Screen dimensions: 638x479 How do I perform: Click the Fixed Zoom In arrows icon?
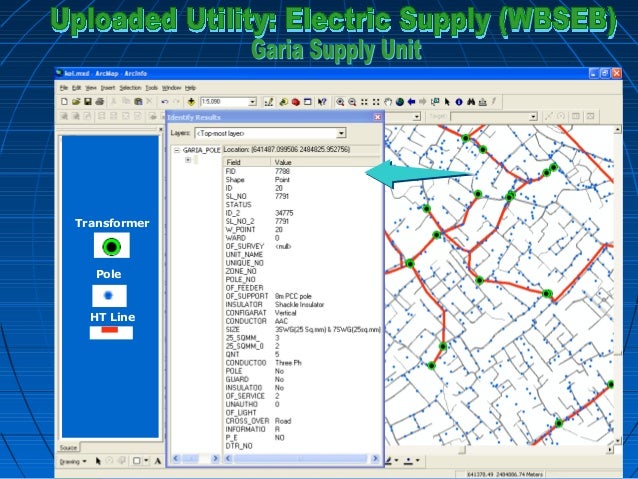coord(364,102)
